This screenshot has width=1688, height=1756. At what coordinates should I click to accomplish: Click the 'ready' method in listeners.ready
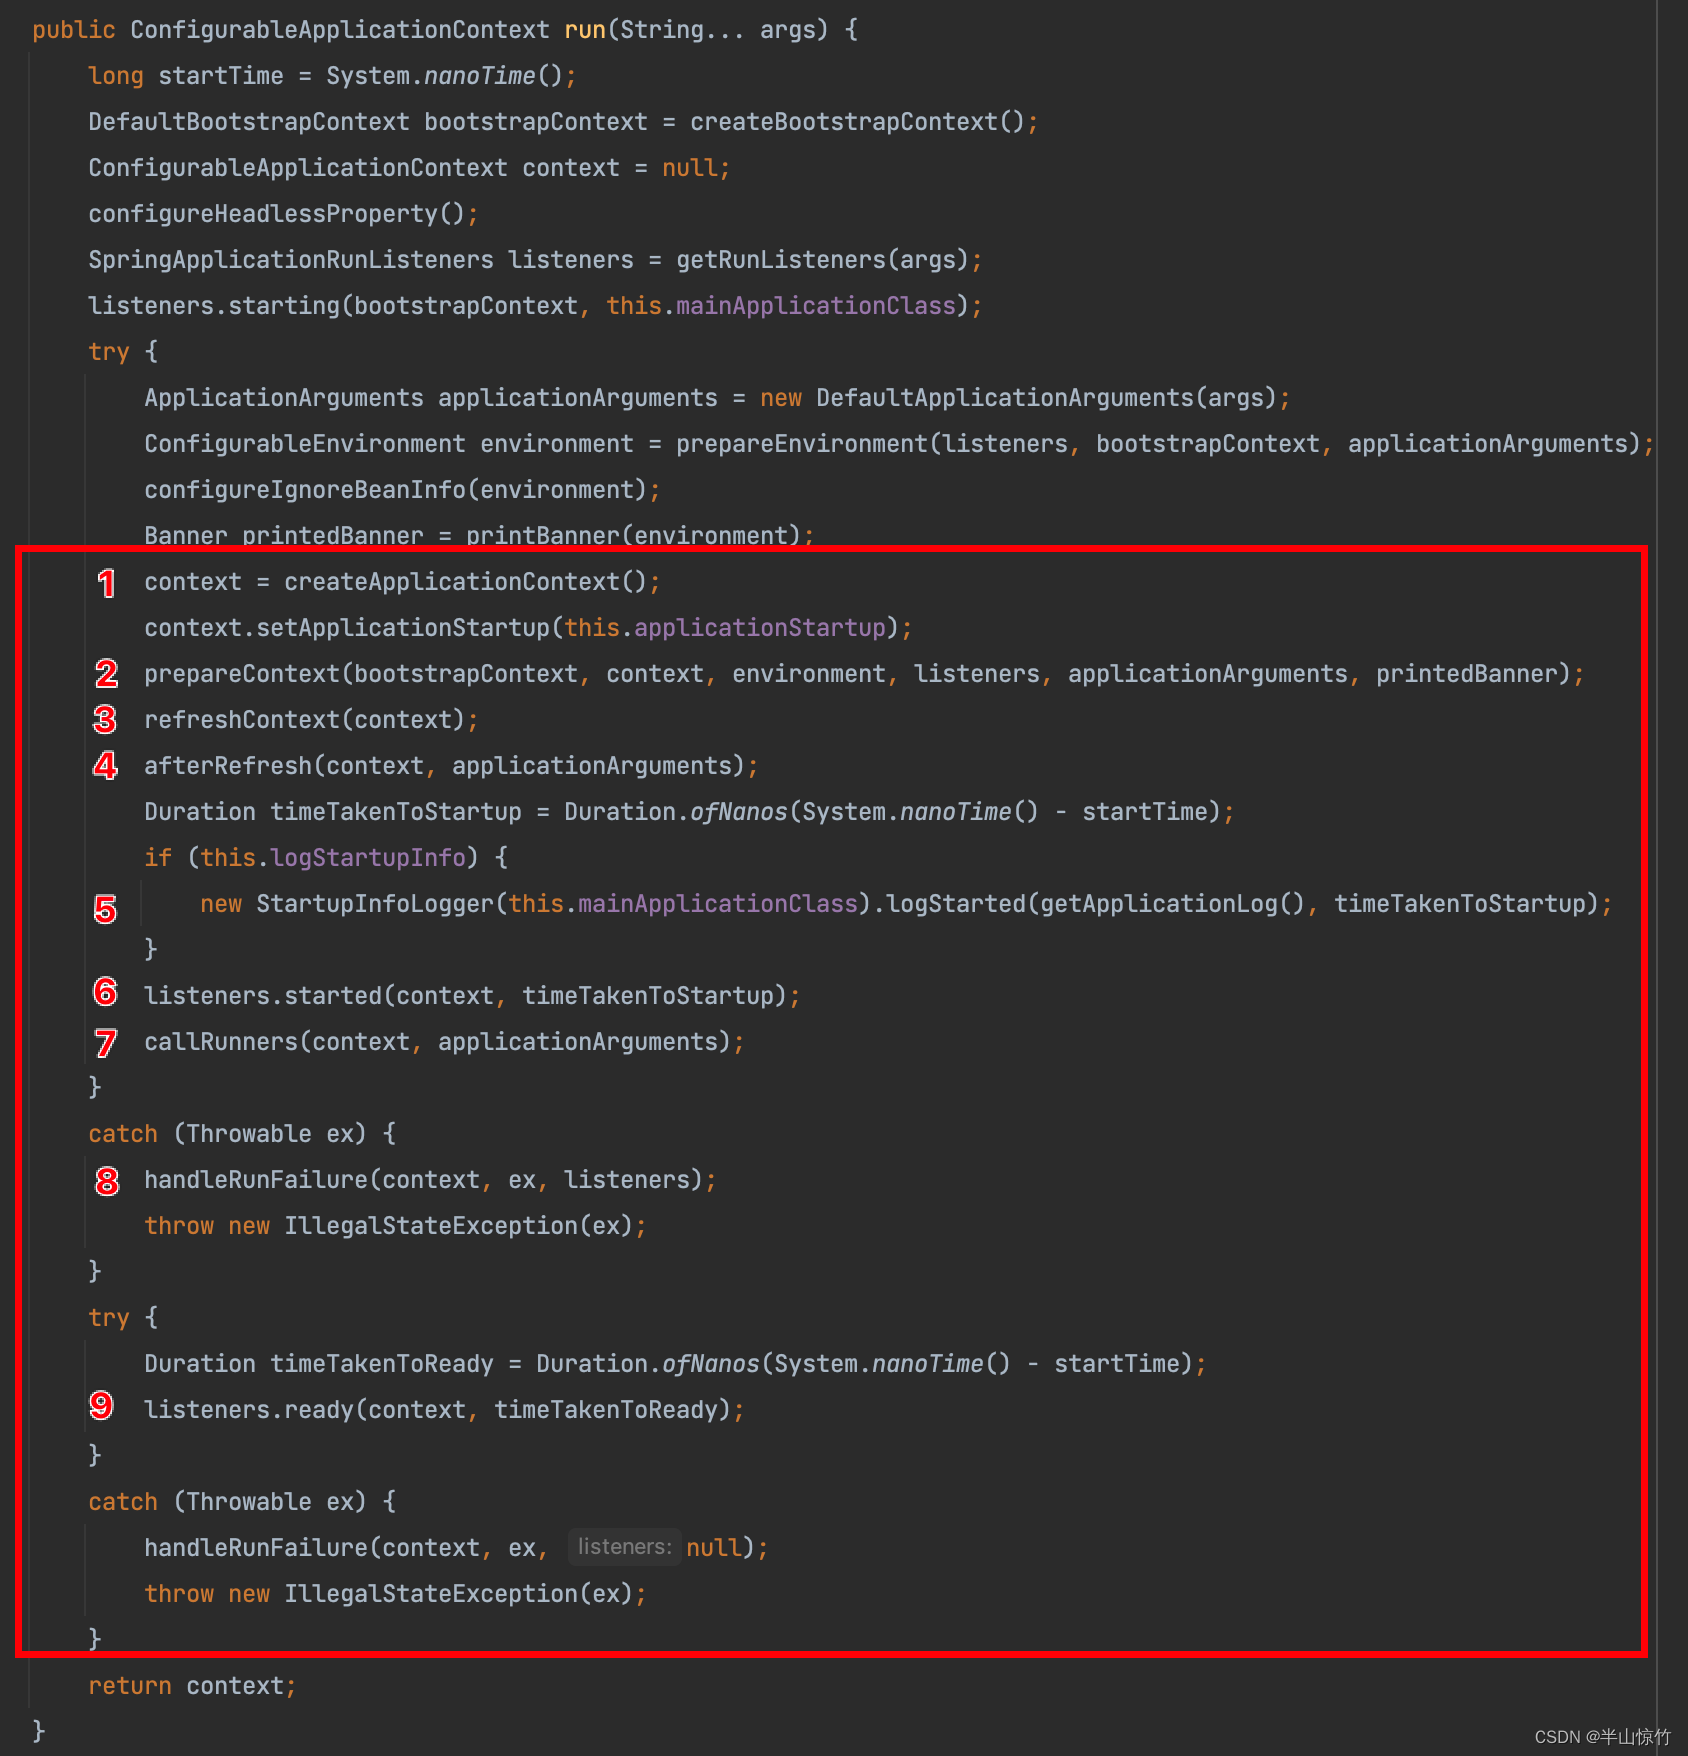[319, 1410]
